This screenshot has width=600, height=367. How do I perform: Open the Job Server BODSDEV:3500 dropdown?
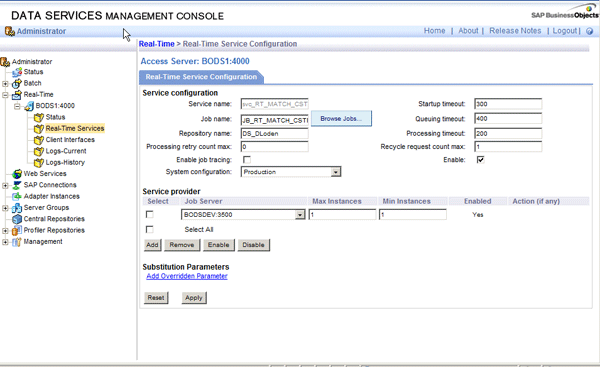(x=300, y=215)
